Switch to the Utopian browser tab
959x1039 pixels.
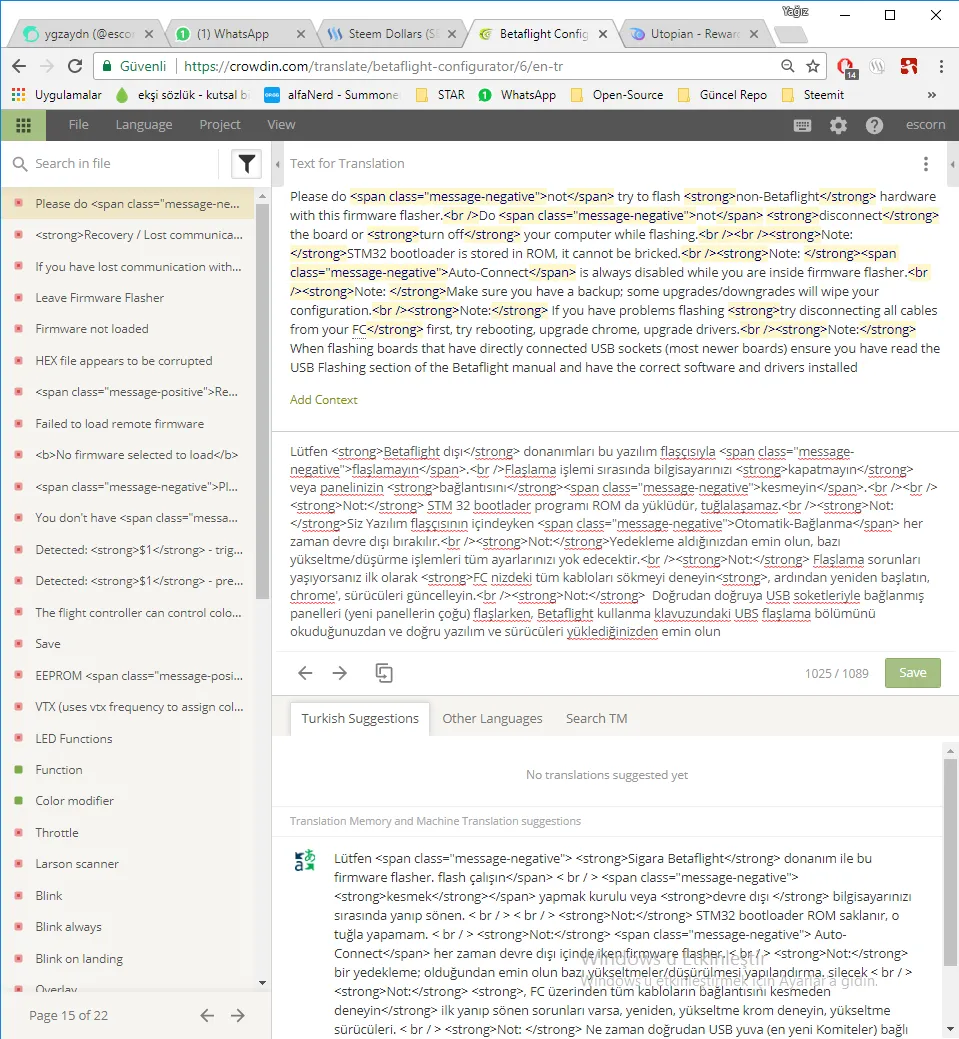tap(695, 34)
